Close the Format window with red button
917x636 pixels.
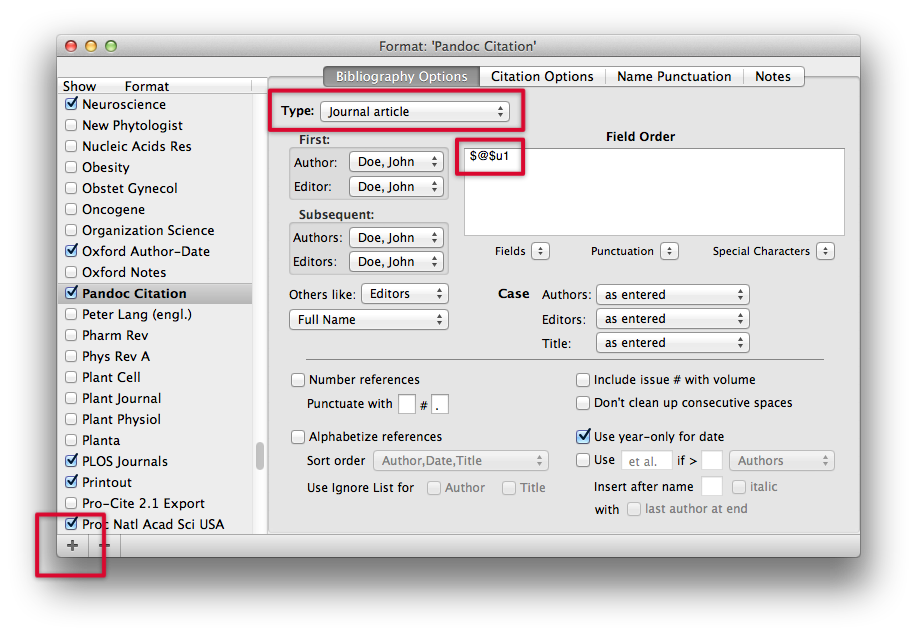coord(71,46)
